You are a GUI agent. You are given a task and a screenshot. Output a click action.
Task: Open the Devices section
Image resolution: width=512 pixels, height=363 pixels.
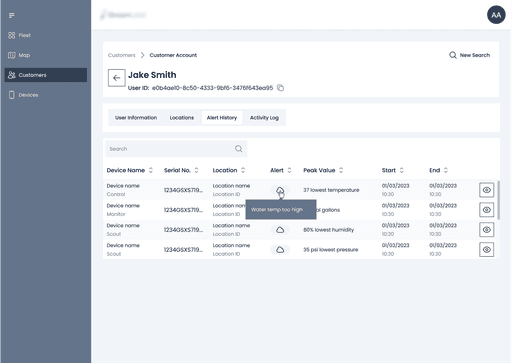(x=46, y=95)
